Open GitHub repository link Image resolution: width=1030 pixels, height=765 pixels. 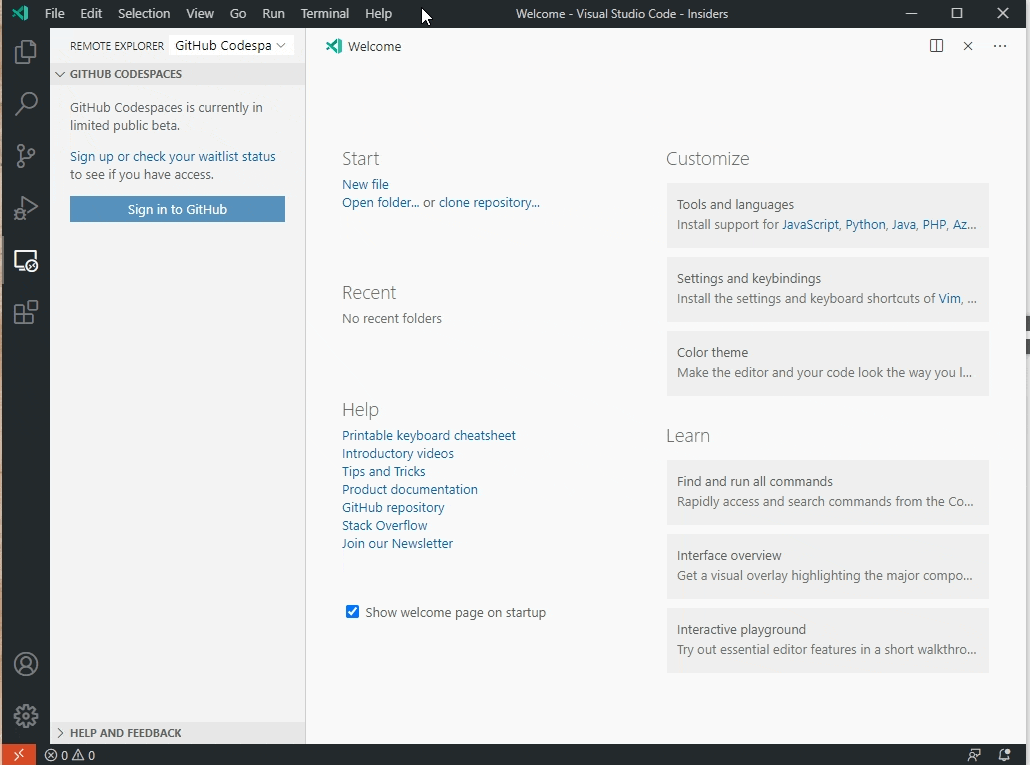tap(393, 508)
